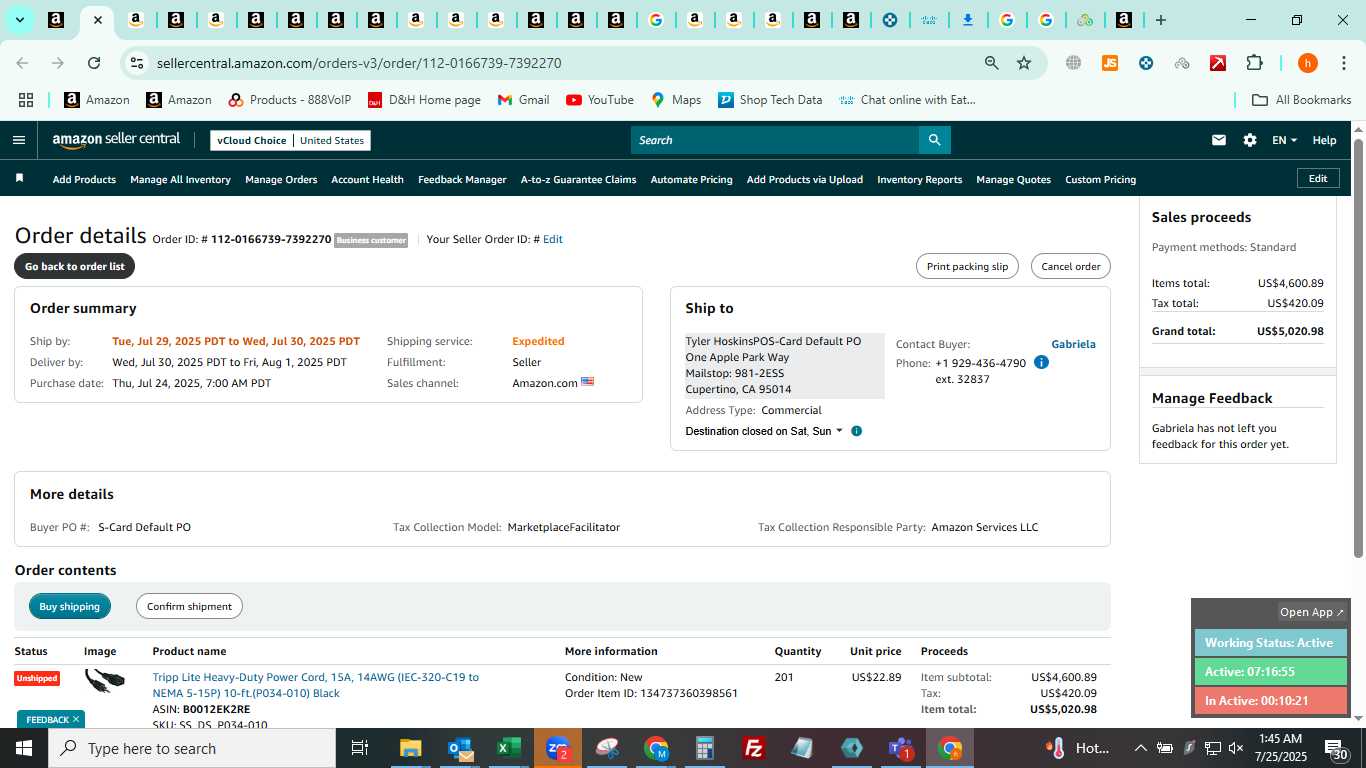This screenshot has width=1366, height=768.
Task: Open the tab search dropdown chevron
Action: [x=19, y=20]
